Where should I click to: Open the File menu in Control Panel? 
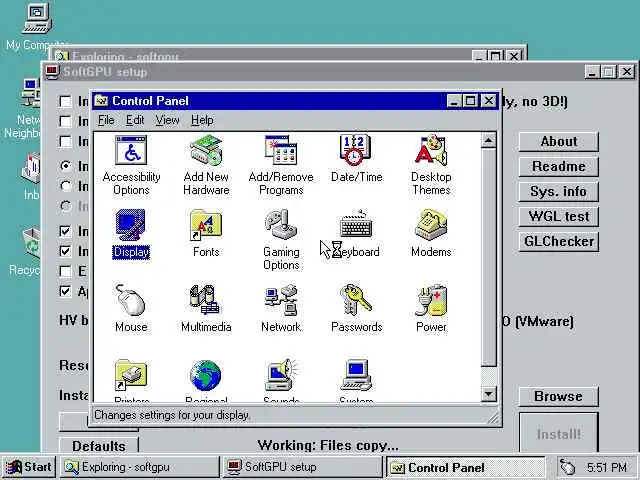tap(106, 120)
